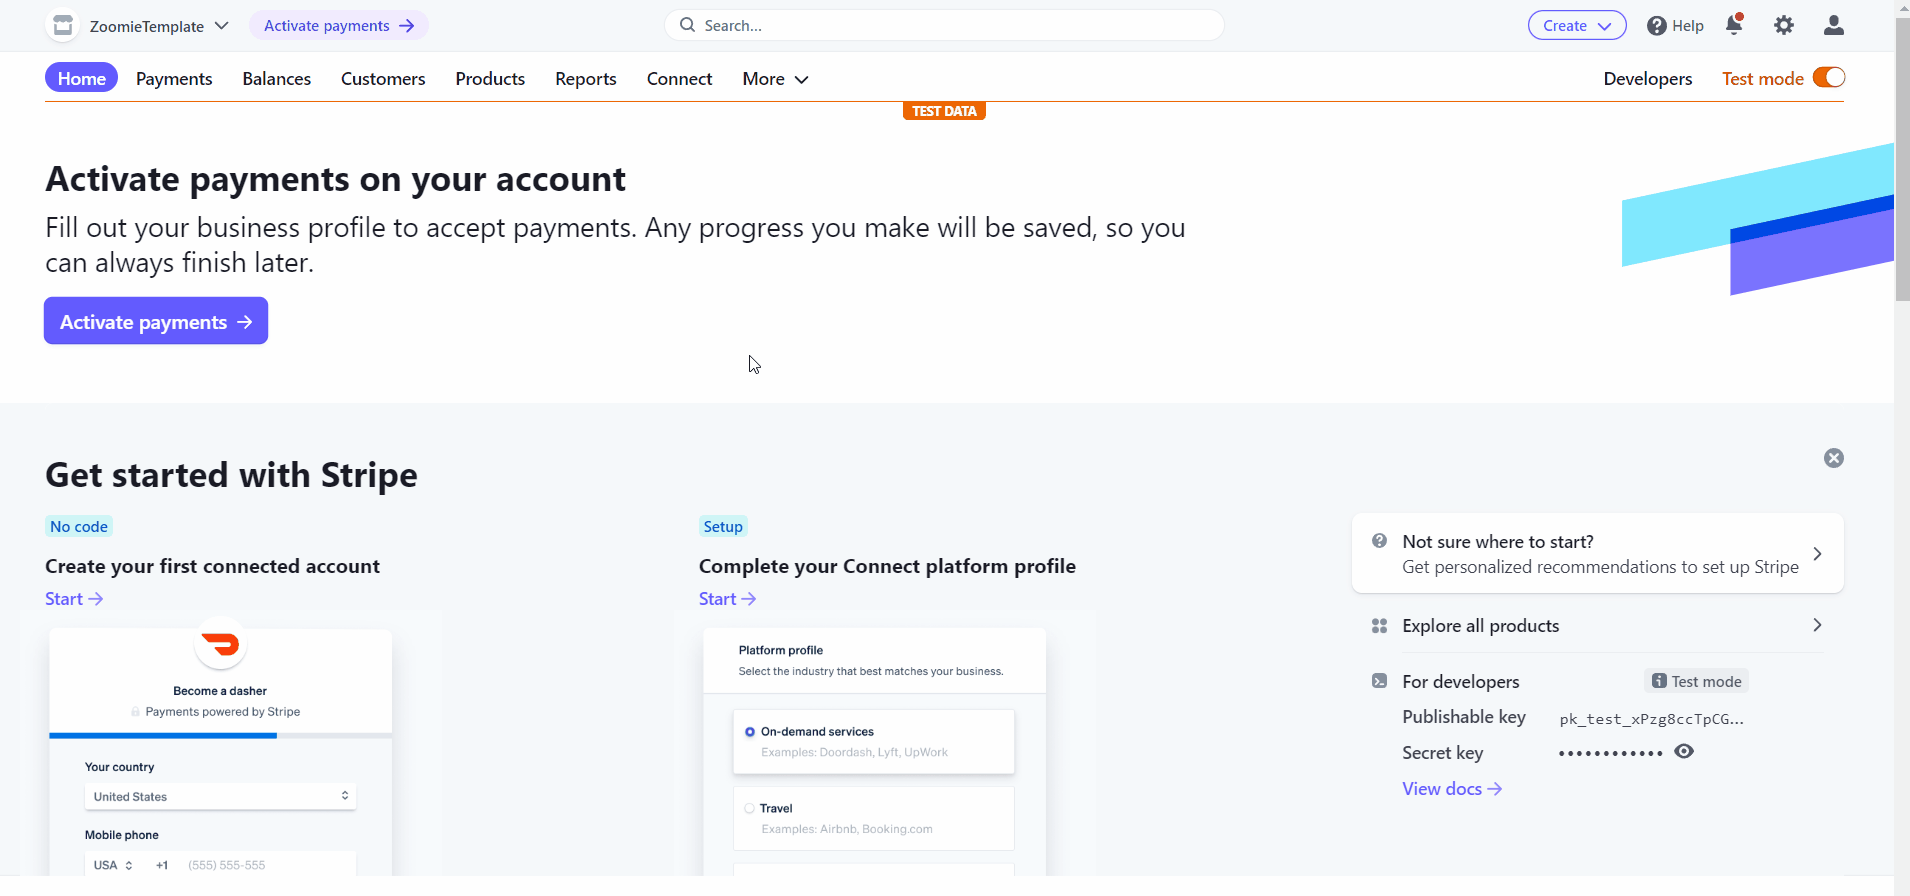Open the ZoomieTemplate account switcher

(159, 26)
